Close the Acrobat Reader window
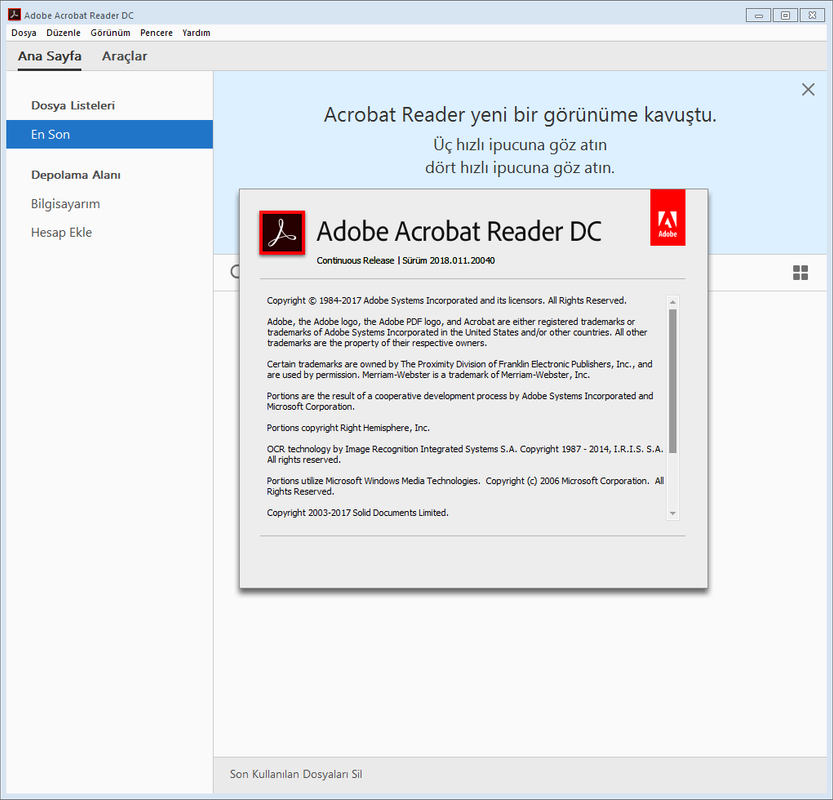This screenshot has height=800, width=833. [812, 15]
